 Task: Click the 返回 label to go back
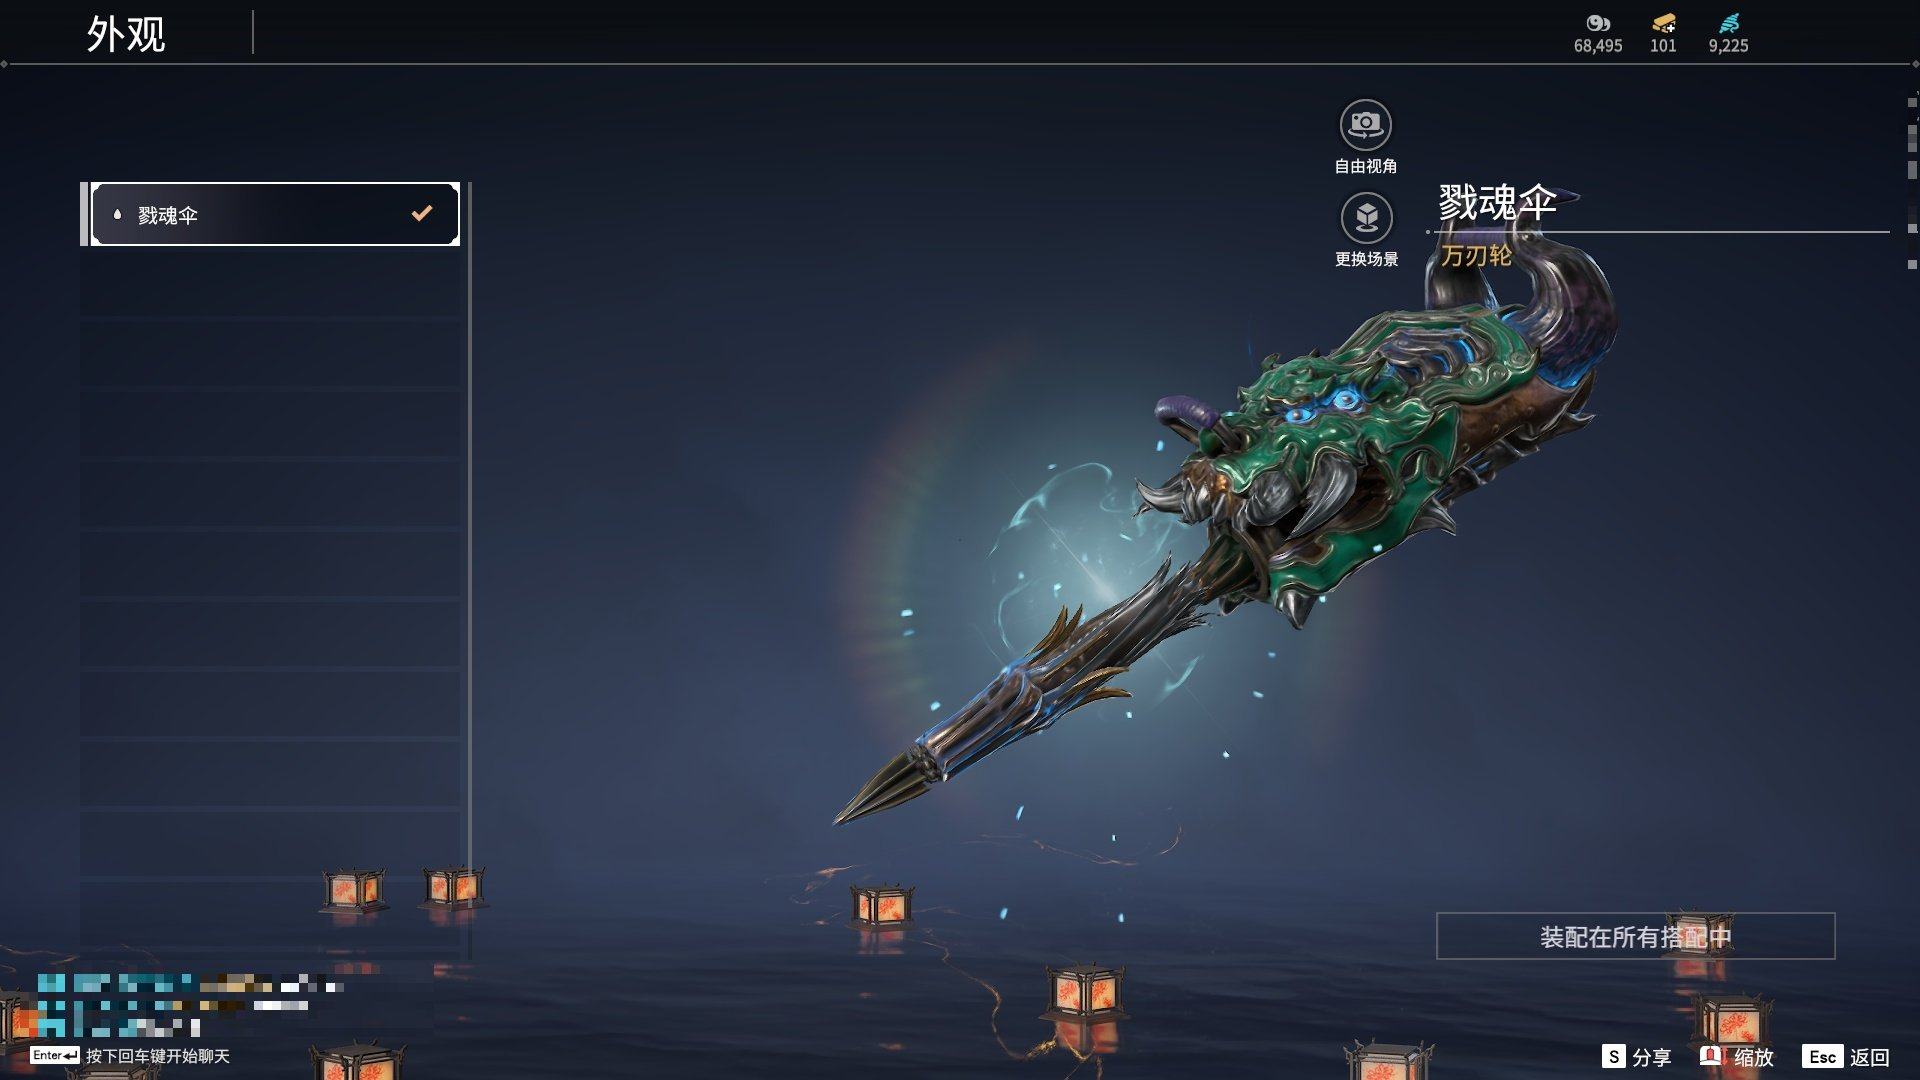(1869, 1057)
